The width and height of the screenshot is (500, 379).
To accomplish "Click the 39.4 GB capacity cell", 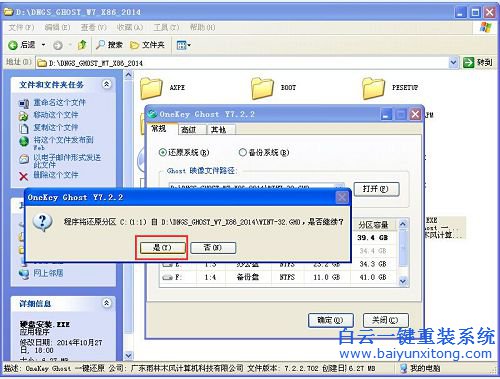I will (x=373, y=238).
